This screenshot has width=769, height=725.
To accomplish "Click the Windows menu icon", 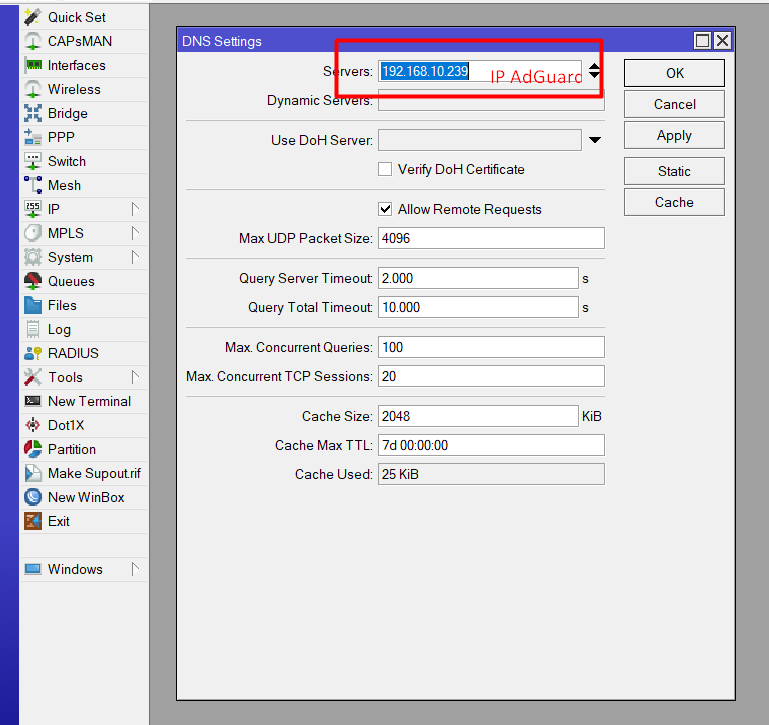I will click(32, 569).
